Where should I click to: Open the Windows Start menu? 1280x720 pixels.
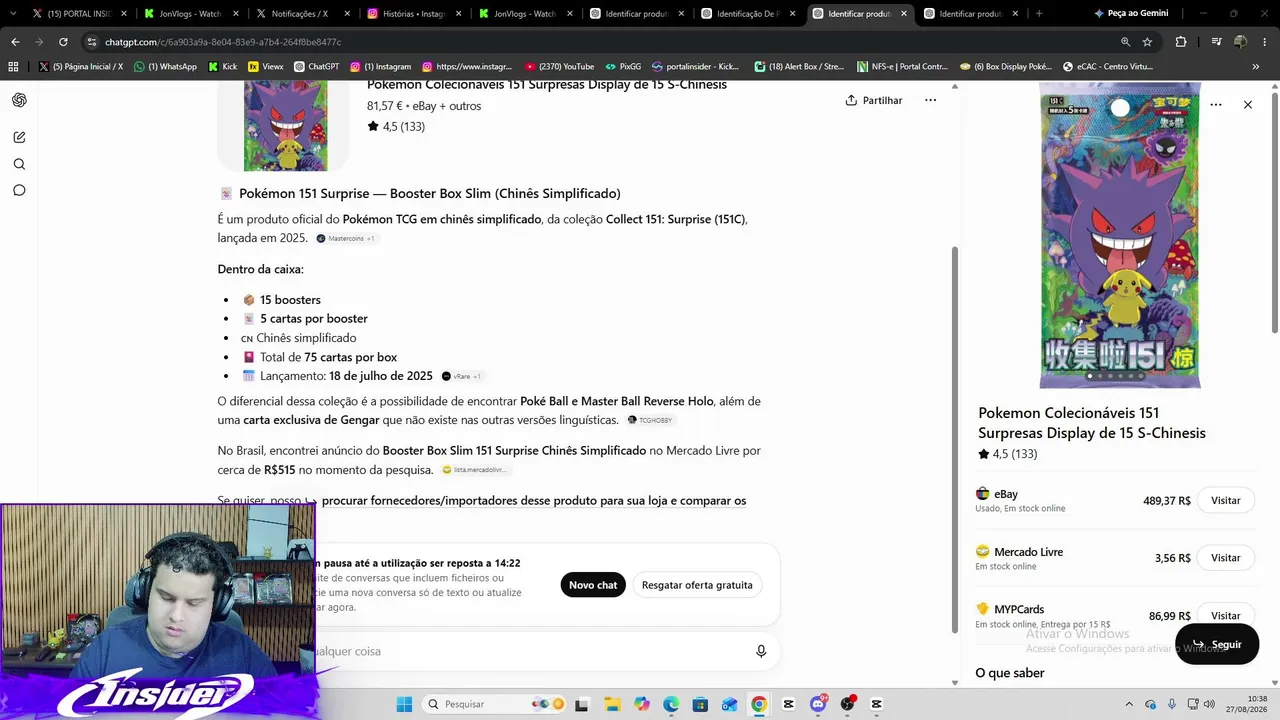coord(404,704)
